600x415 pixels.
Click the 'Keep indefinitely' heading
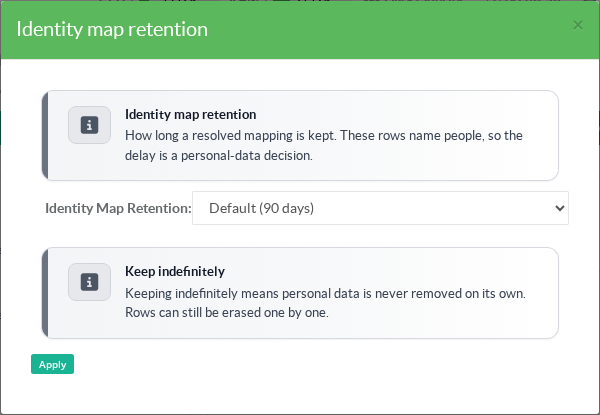click(x=175, y=271)
